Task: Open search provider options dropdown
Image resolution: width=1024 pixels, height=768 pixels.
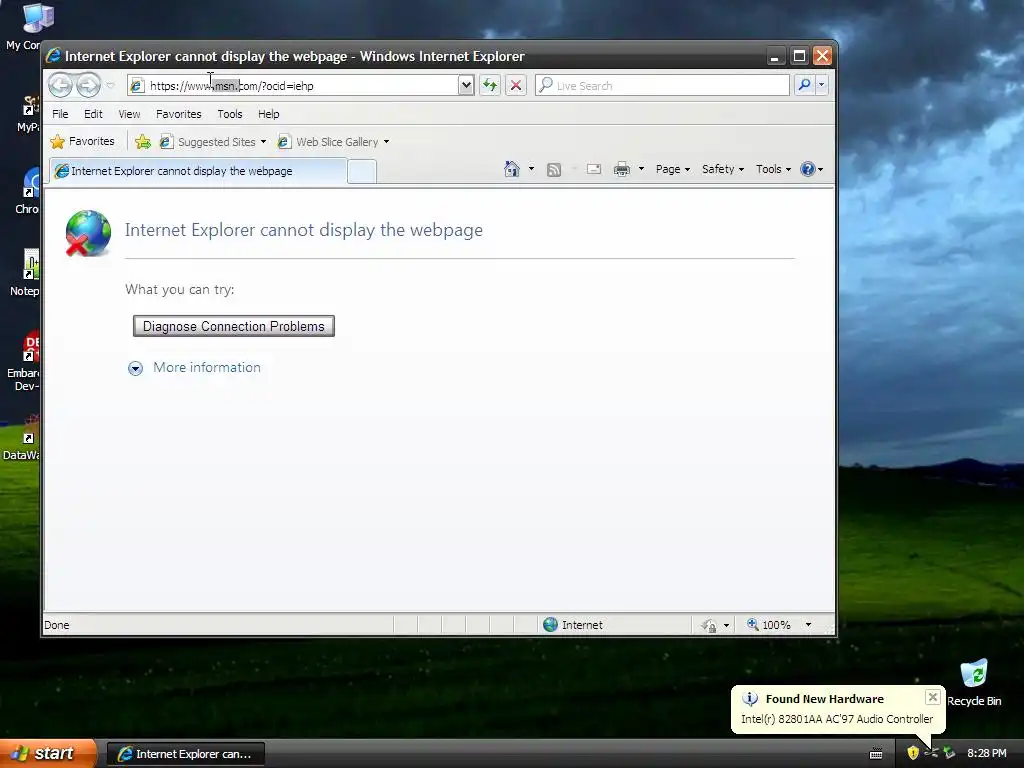Action: pyautogui.click(x=822, y=86)
